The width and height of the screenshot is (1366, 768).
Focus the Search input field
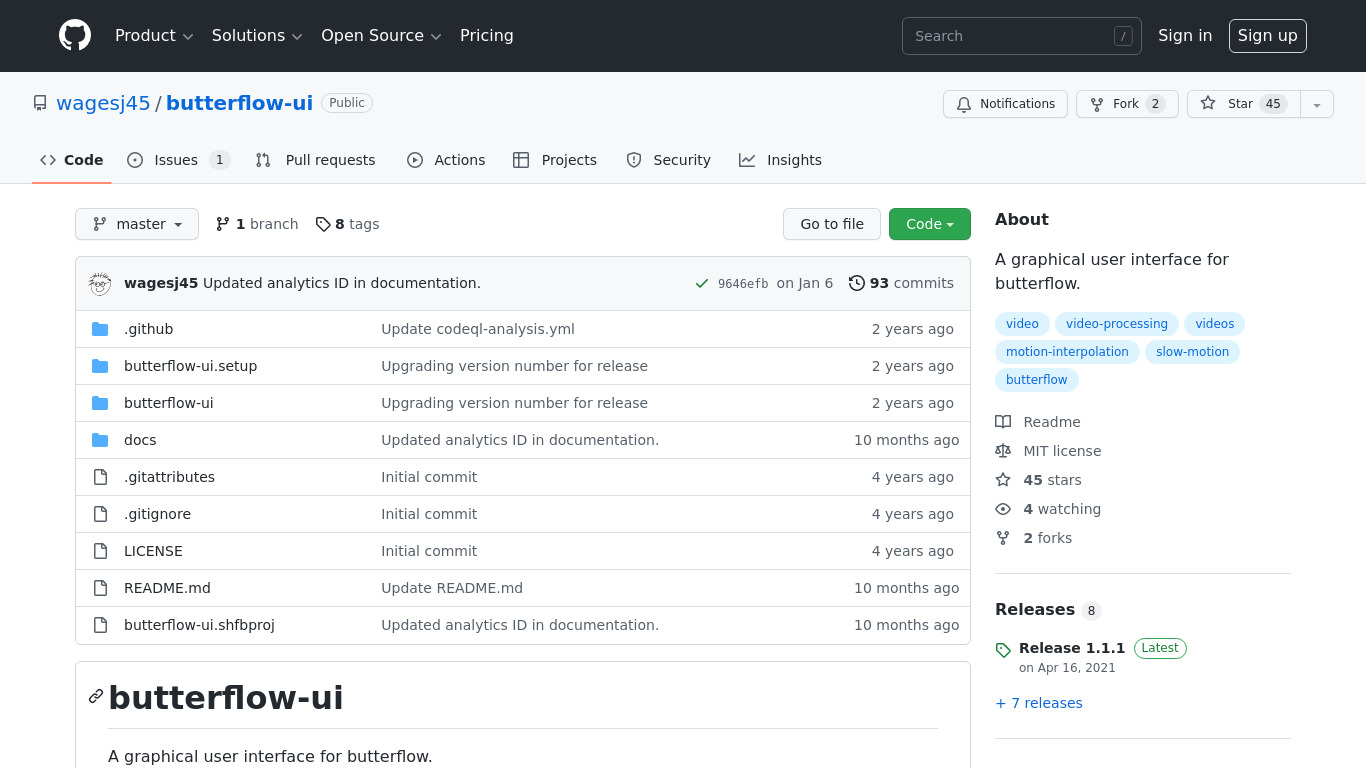[x=1021, y=36]
